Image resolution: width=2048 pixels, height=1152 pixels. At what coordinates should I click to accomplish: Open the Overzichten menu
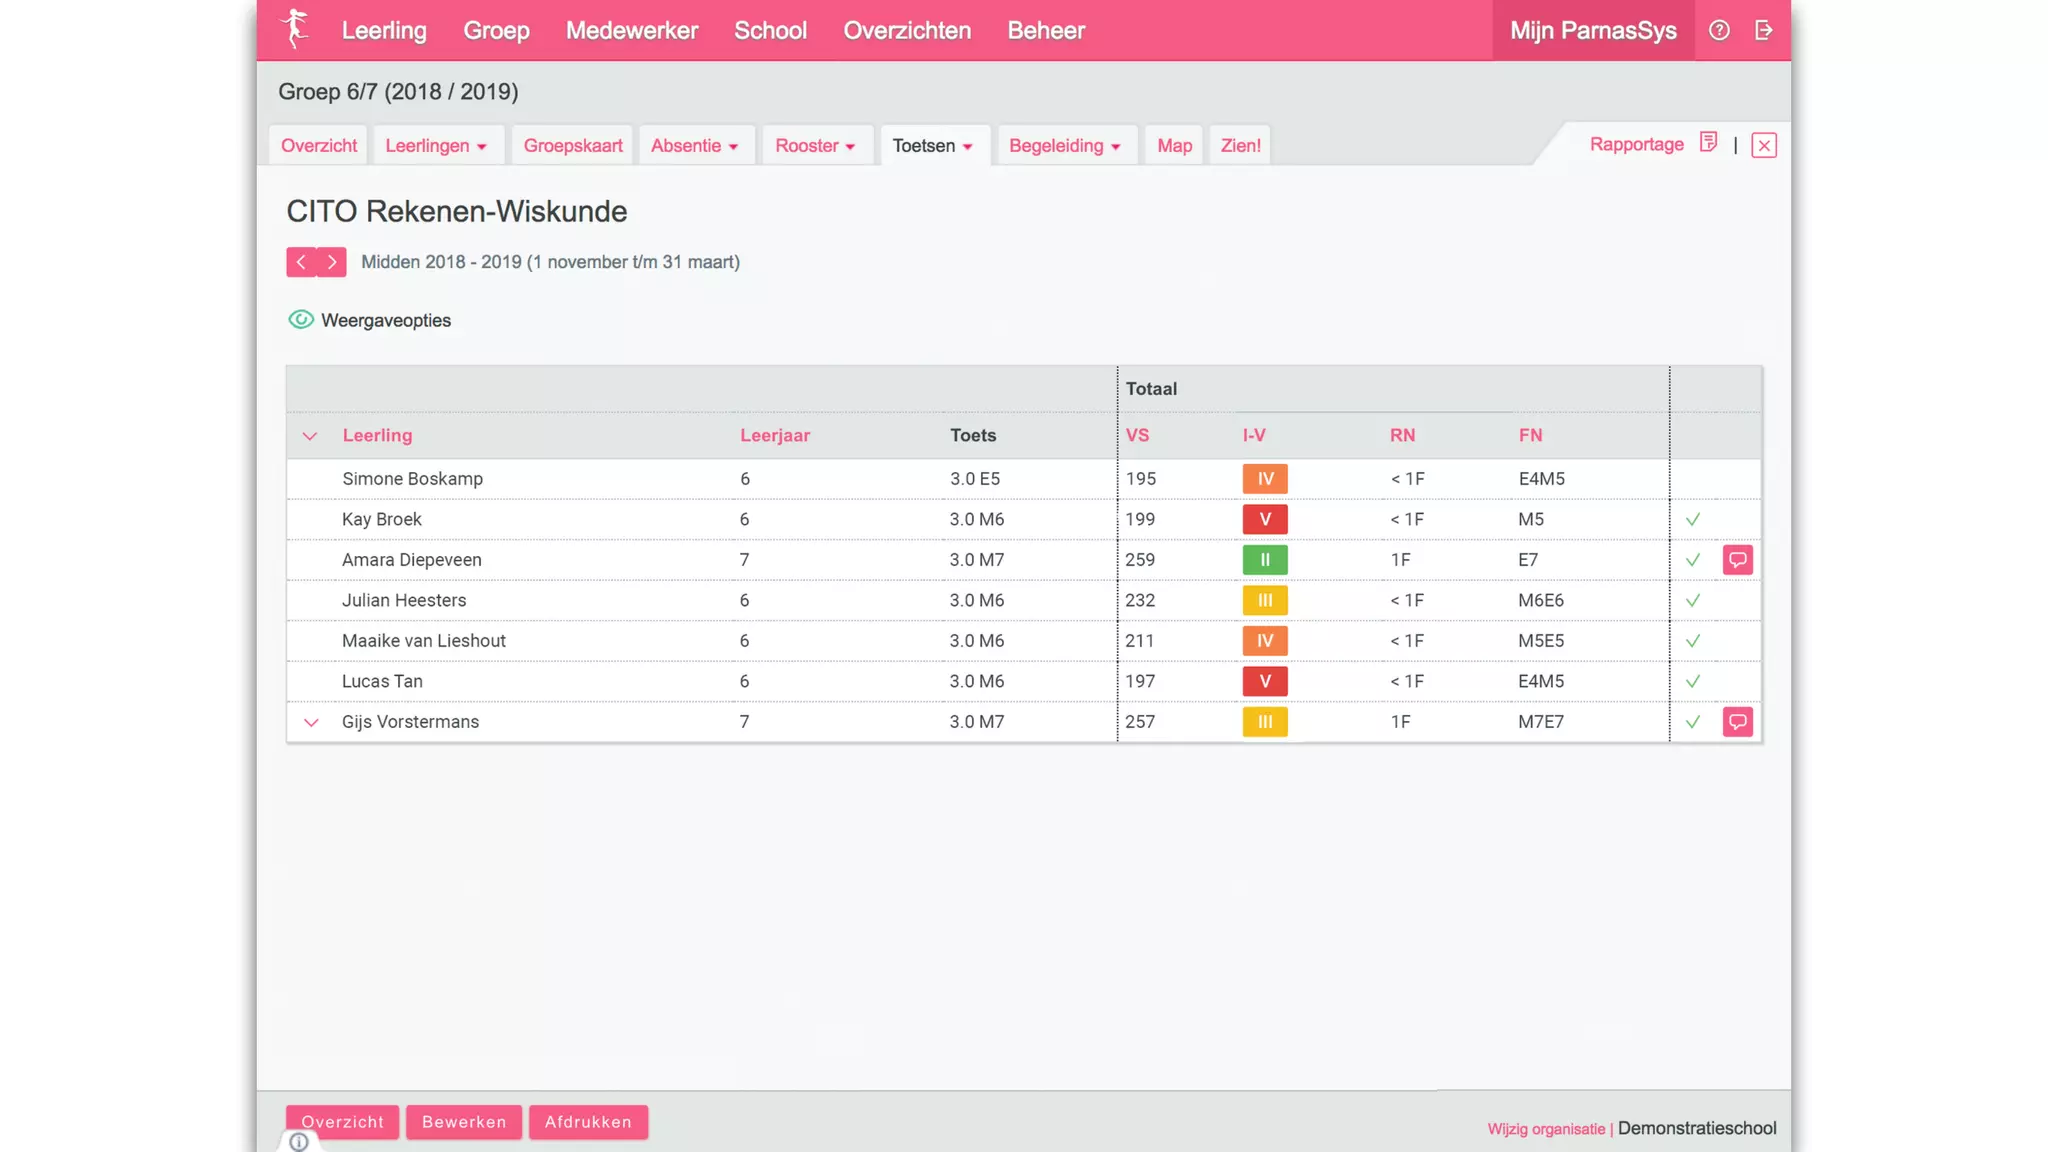click(x=906, y=31)
